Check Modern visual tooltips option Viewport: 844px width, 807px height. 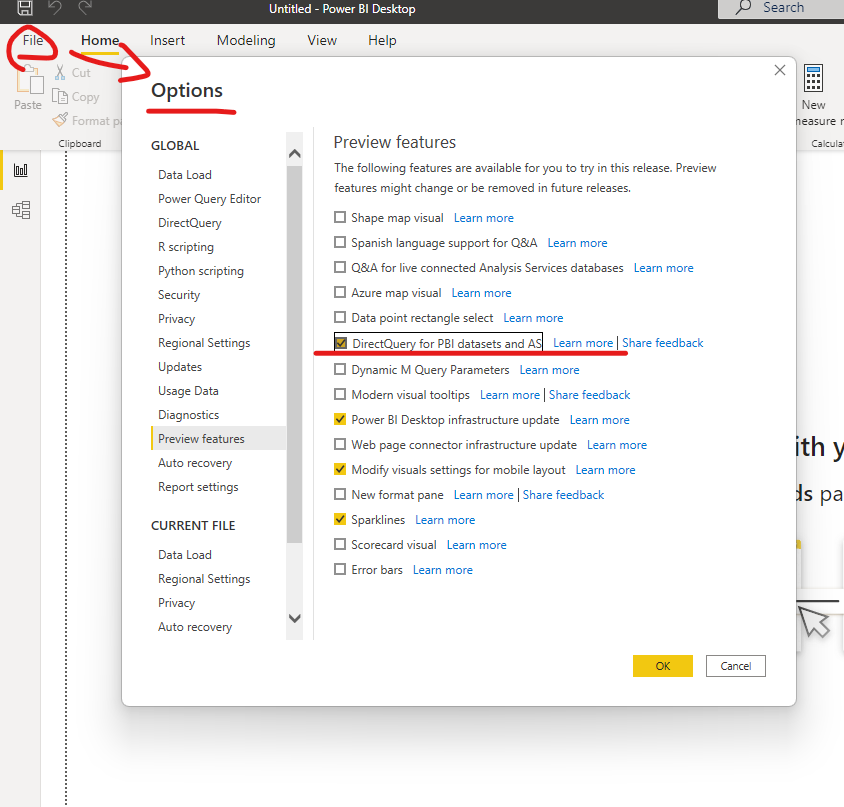point(340,394)
